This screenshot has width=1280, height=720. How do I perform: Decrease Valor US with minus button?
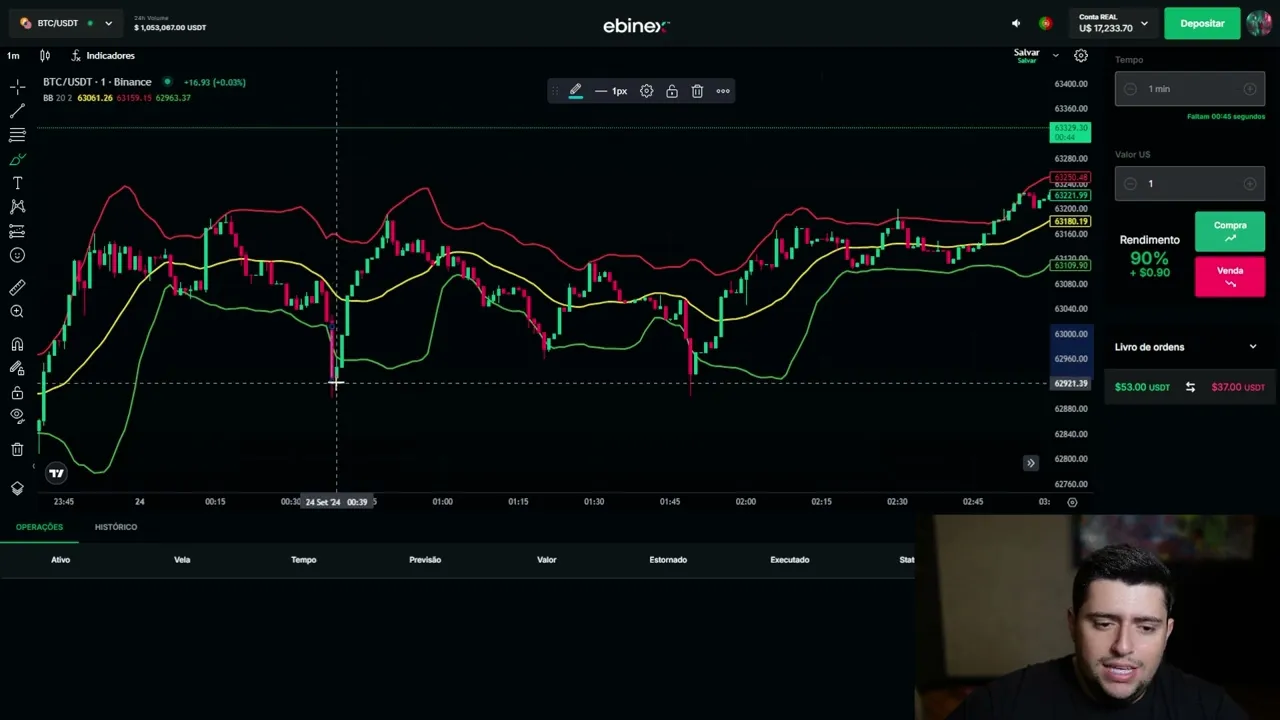click(x=1130, y=184)
